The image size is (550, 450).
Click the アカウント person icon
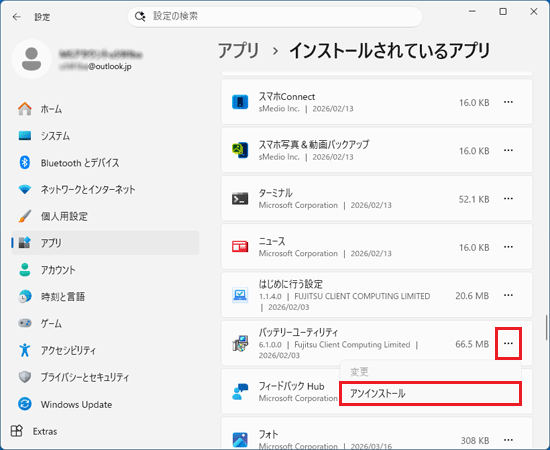click(25, 270)
